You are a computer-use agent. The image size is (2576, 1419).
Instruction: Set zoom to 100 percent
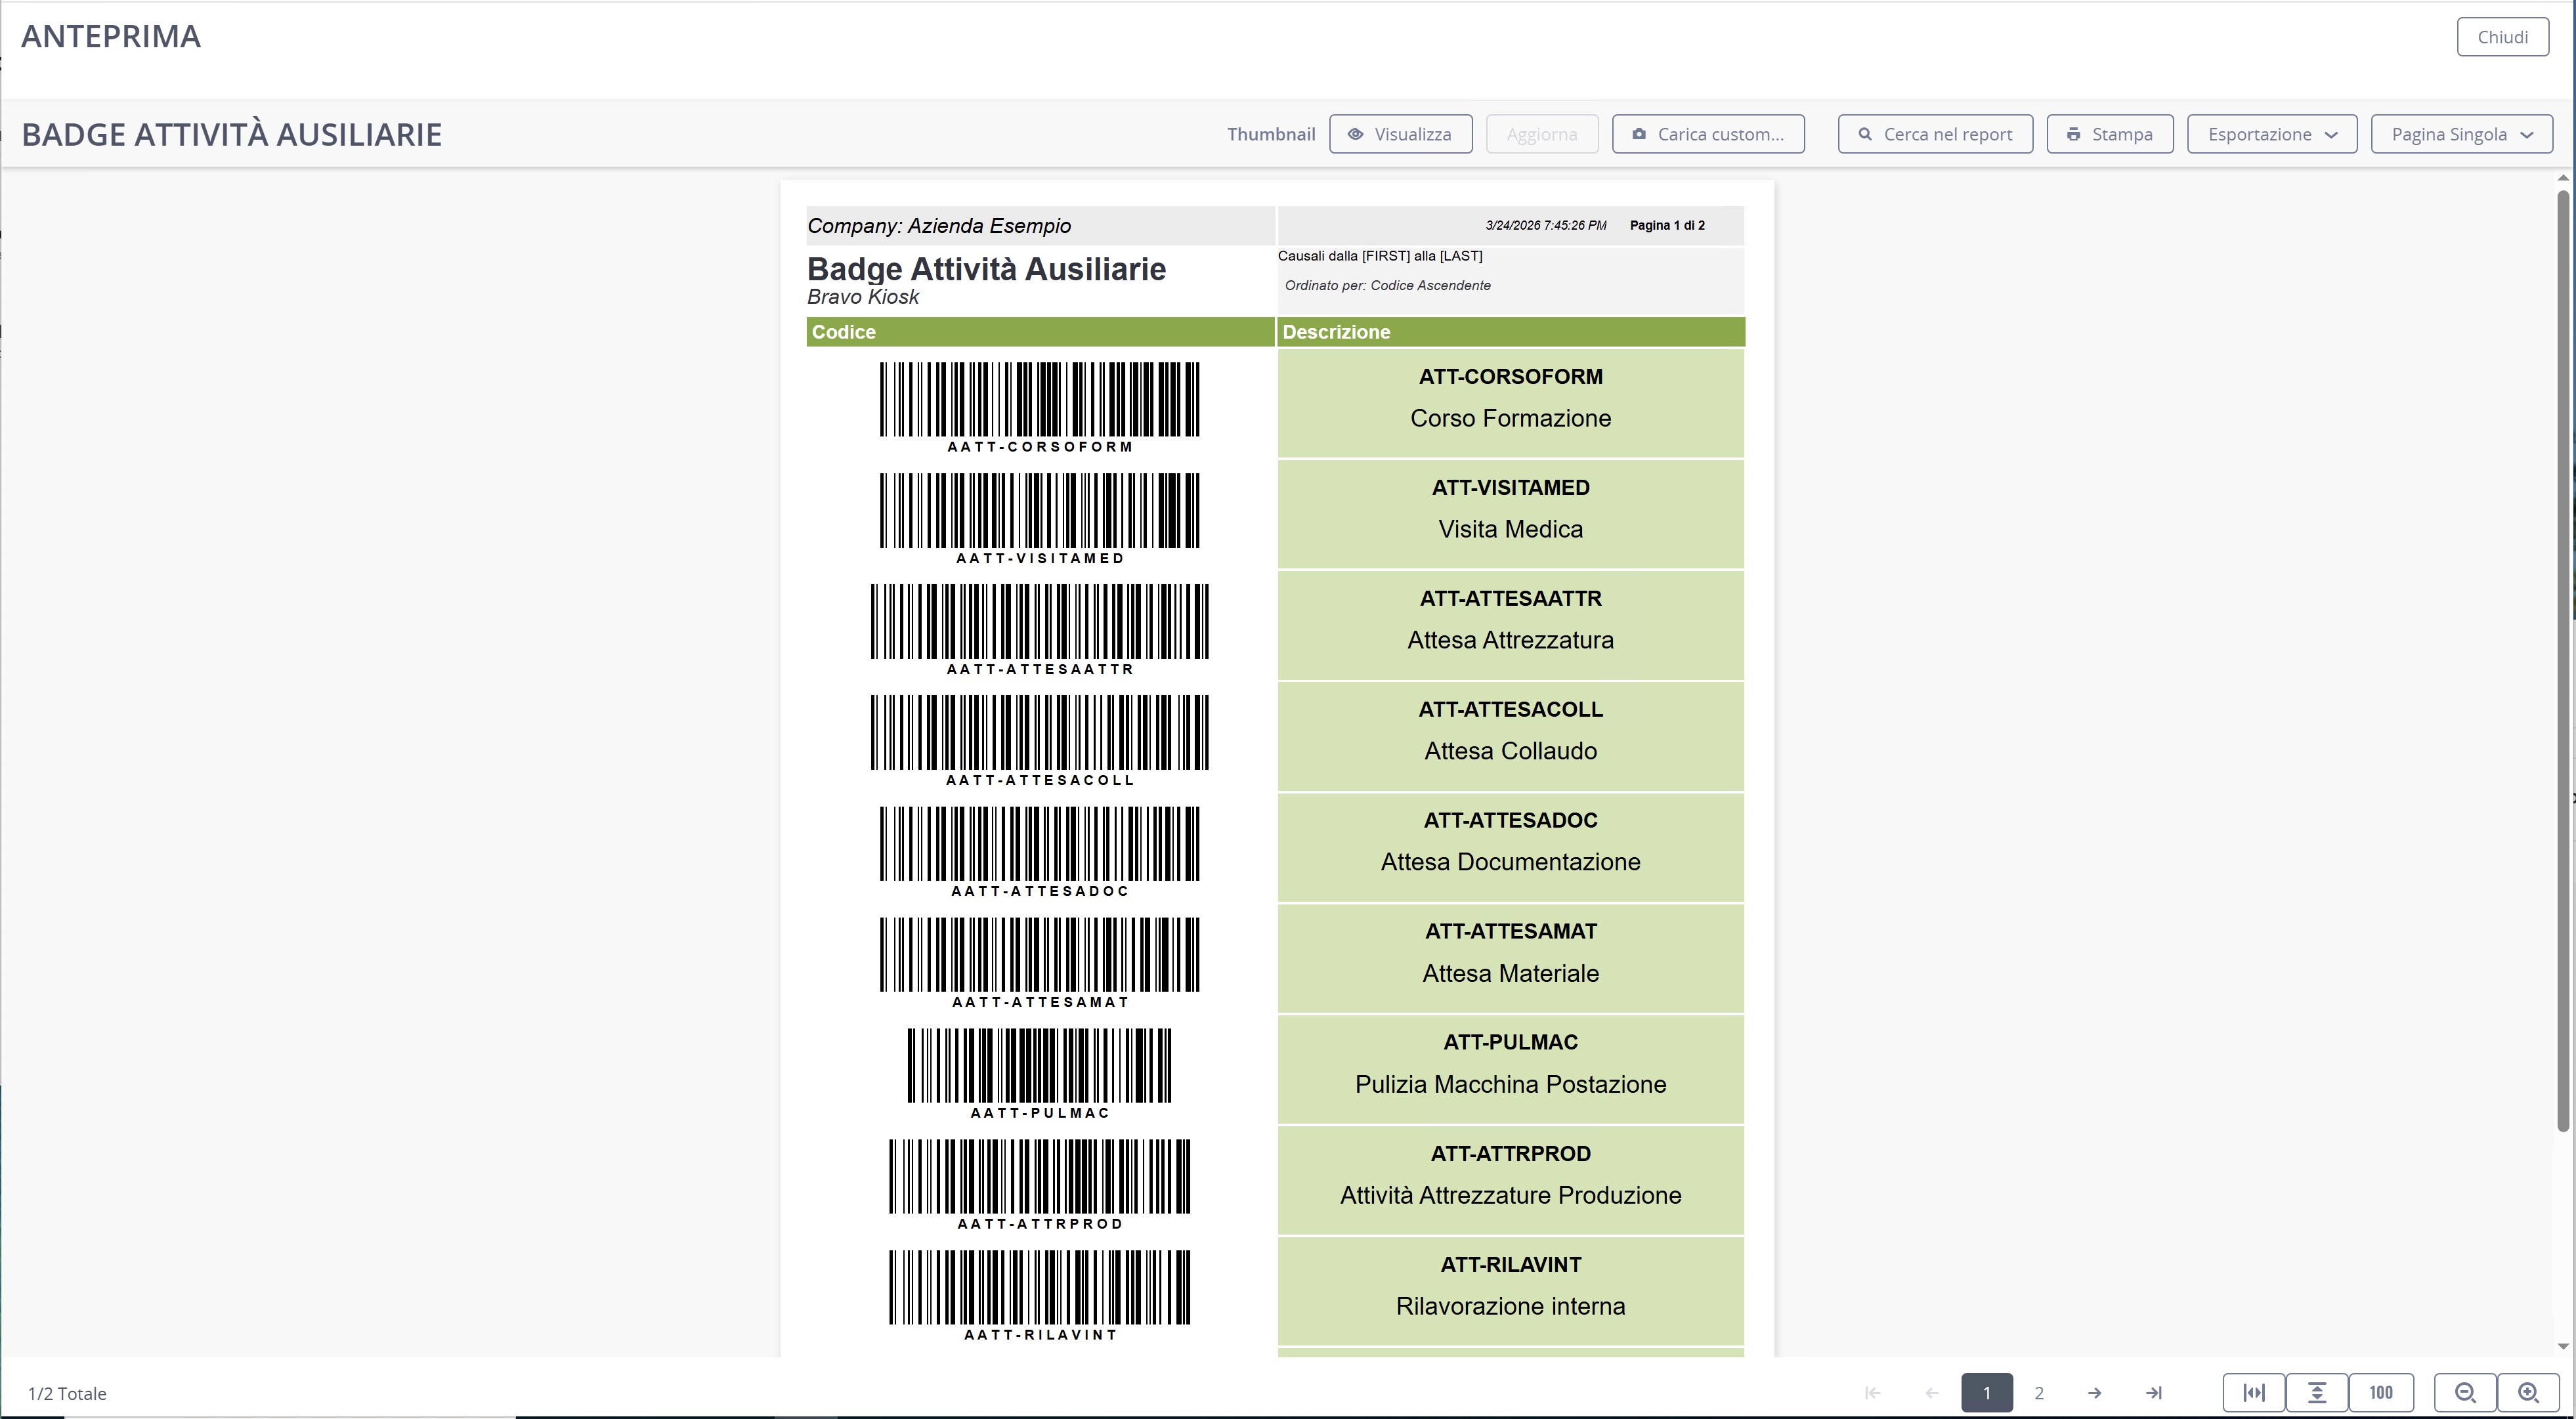click(2381, 1393)
